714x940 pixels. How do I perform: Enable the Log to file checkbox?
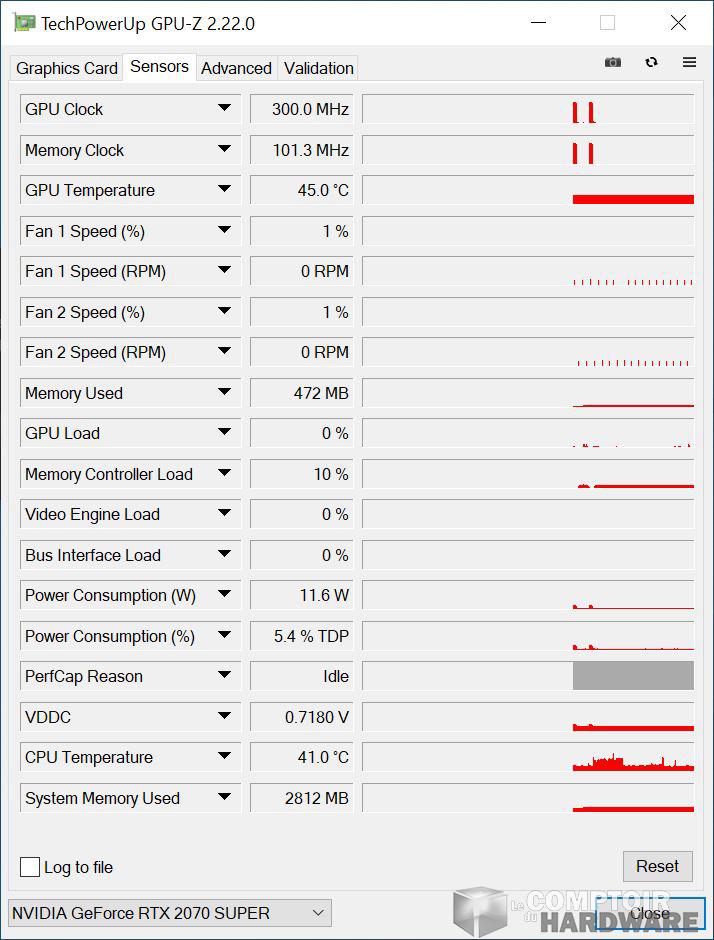click(30, 867)
